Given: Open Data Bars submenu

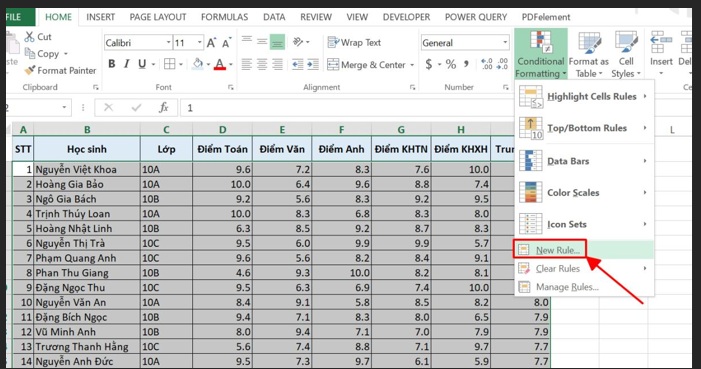Looking at the screenshot, I should (584, 161).
